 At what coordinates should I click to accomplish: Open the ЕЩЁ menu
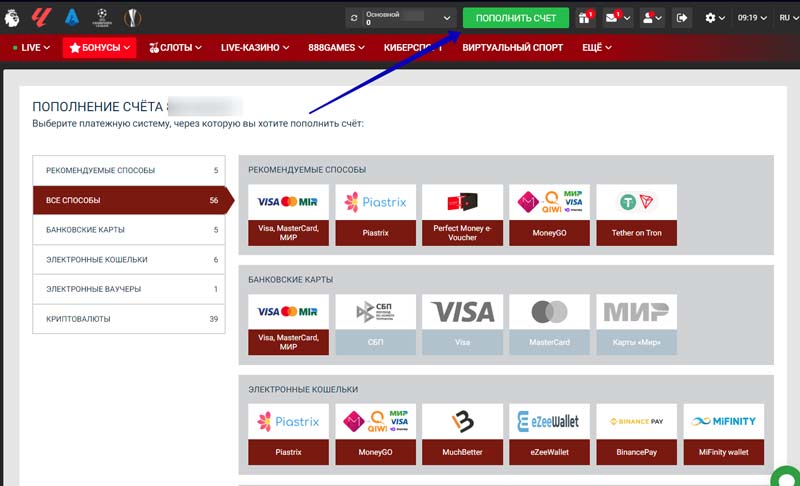(x=593, y=47)
